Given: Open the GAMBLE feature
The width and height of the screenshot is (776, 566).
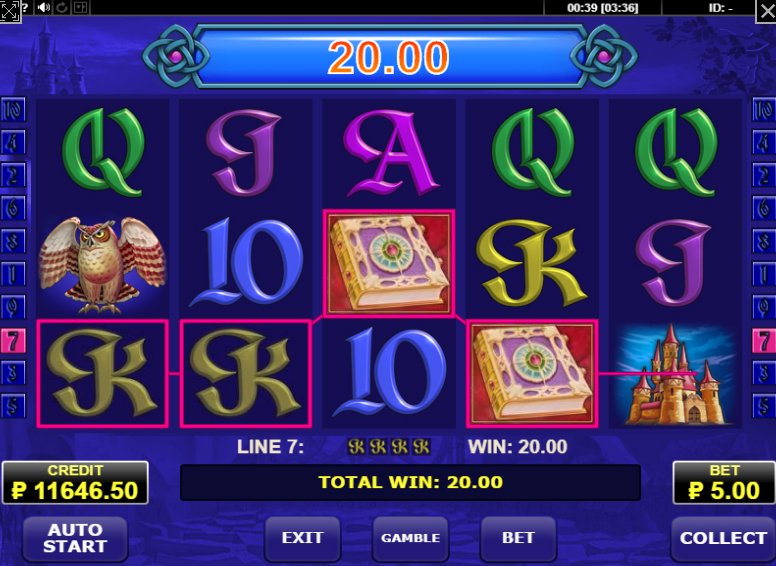Looking at the screenshot, I should click(x=410, y=538).
